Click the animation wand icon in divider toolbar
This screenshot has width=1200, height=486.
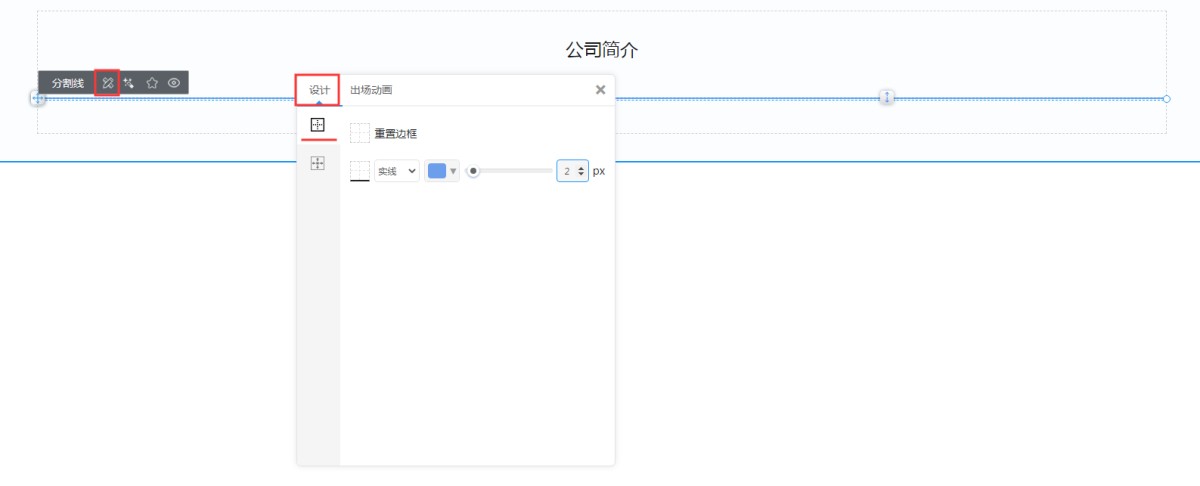[129, 83]
